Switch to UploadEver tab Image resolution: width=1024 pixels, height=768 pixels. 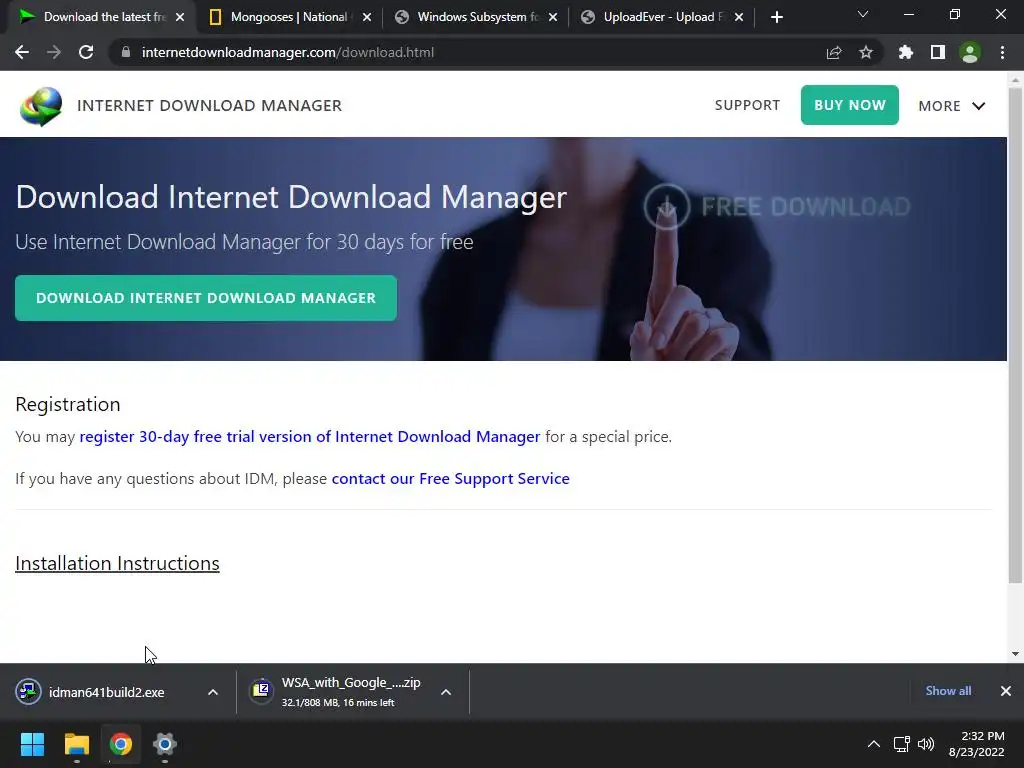[661, 17]
